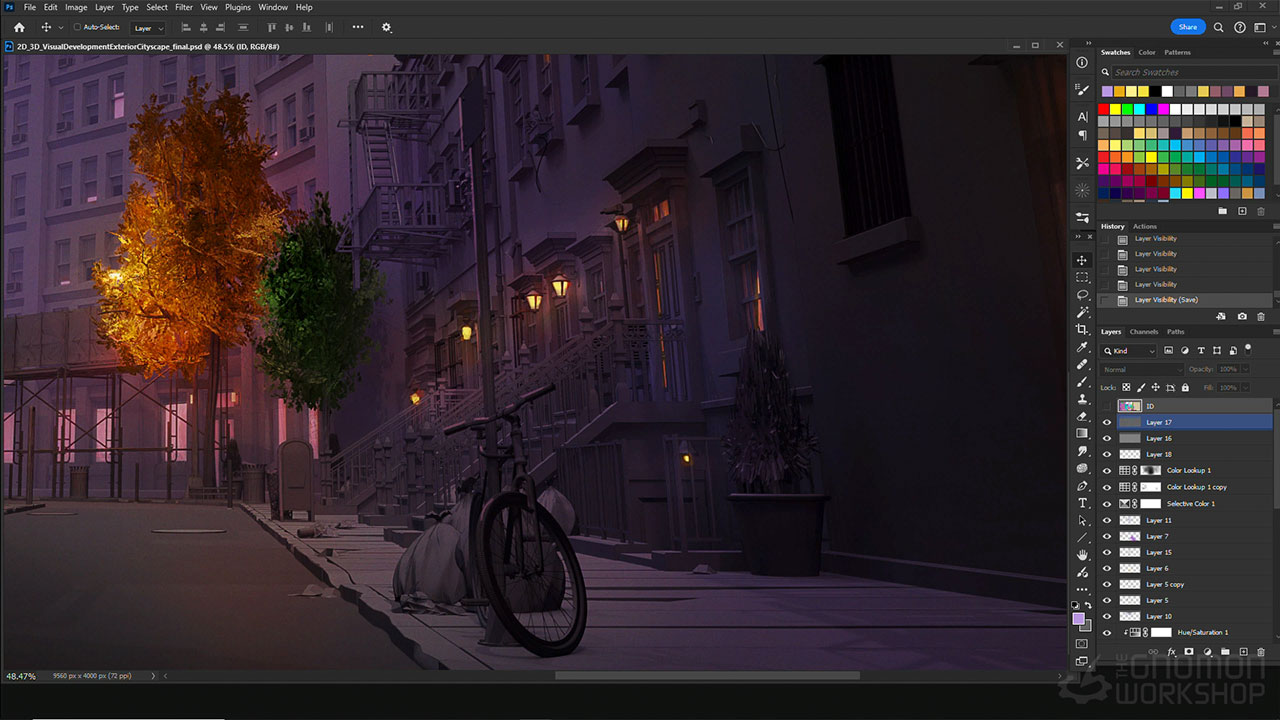1280x720 pixels.
Task: Enable the Auto-Select checkbox
Action: click(x=77, y=27)
